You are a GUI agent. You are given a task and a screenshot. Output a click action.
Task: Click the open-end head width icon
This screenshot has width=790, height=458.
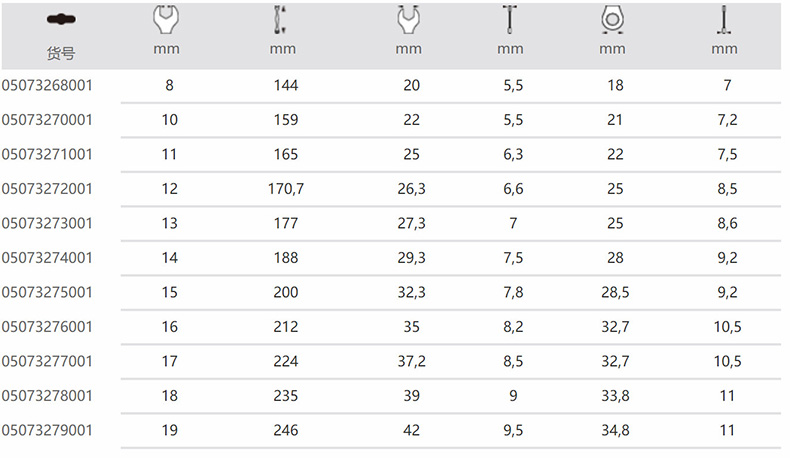pyautogui.click(x=408, y=20)
